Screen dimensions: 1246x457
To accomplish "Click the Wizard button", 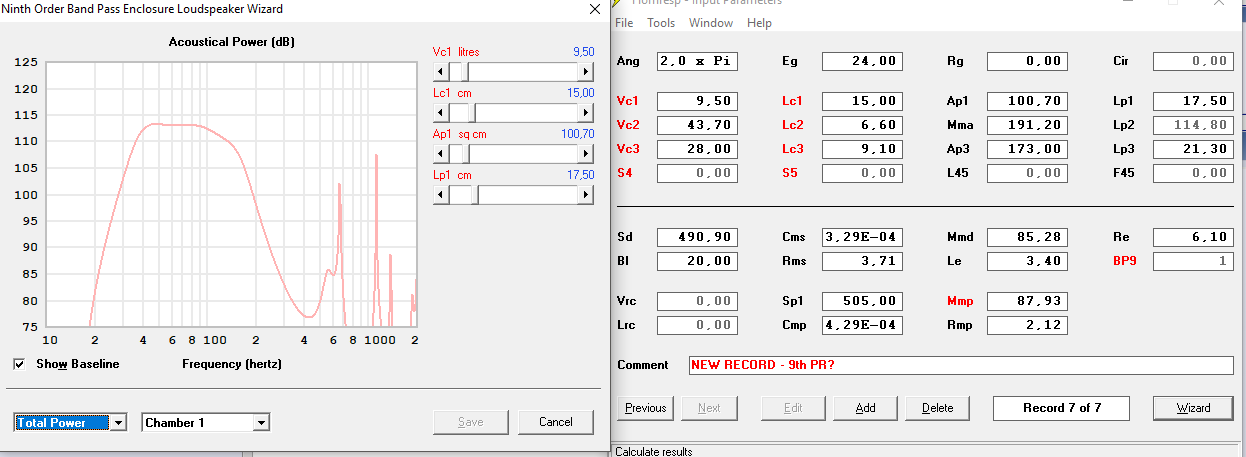I will point(1193,408).
